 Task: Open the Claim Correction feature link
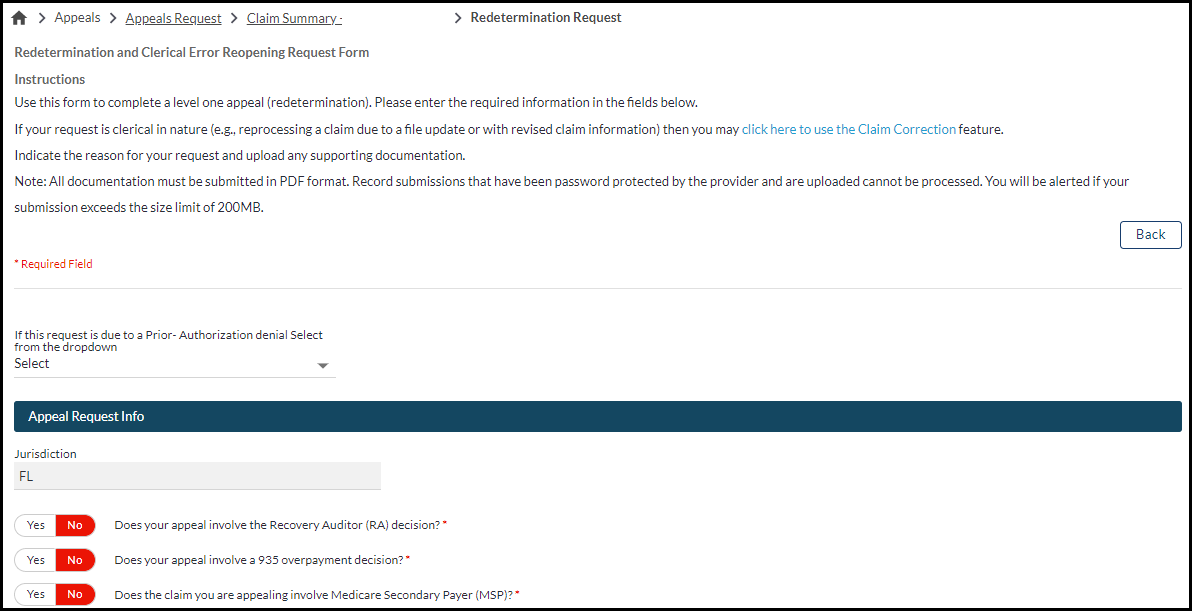[848, 129]
